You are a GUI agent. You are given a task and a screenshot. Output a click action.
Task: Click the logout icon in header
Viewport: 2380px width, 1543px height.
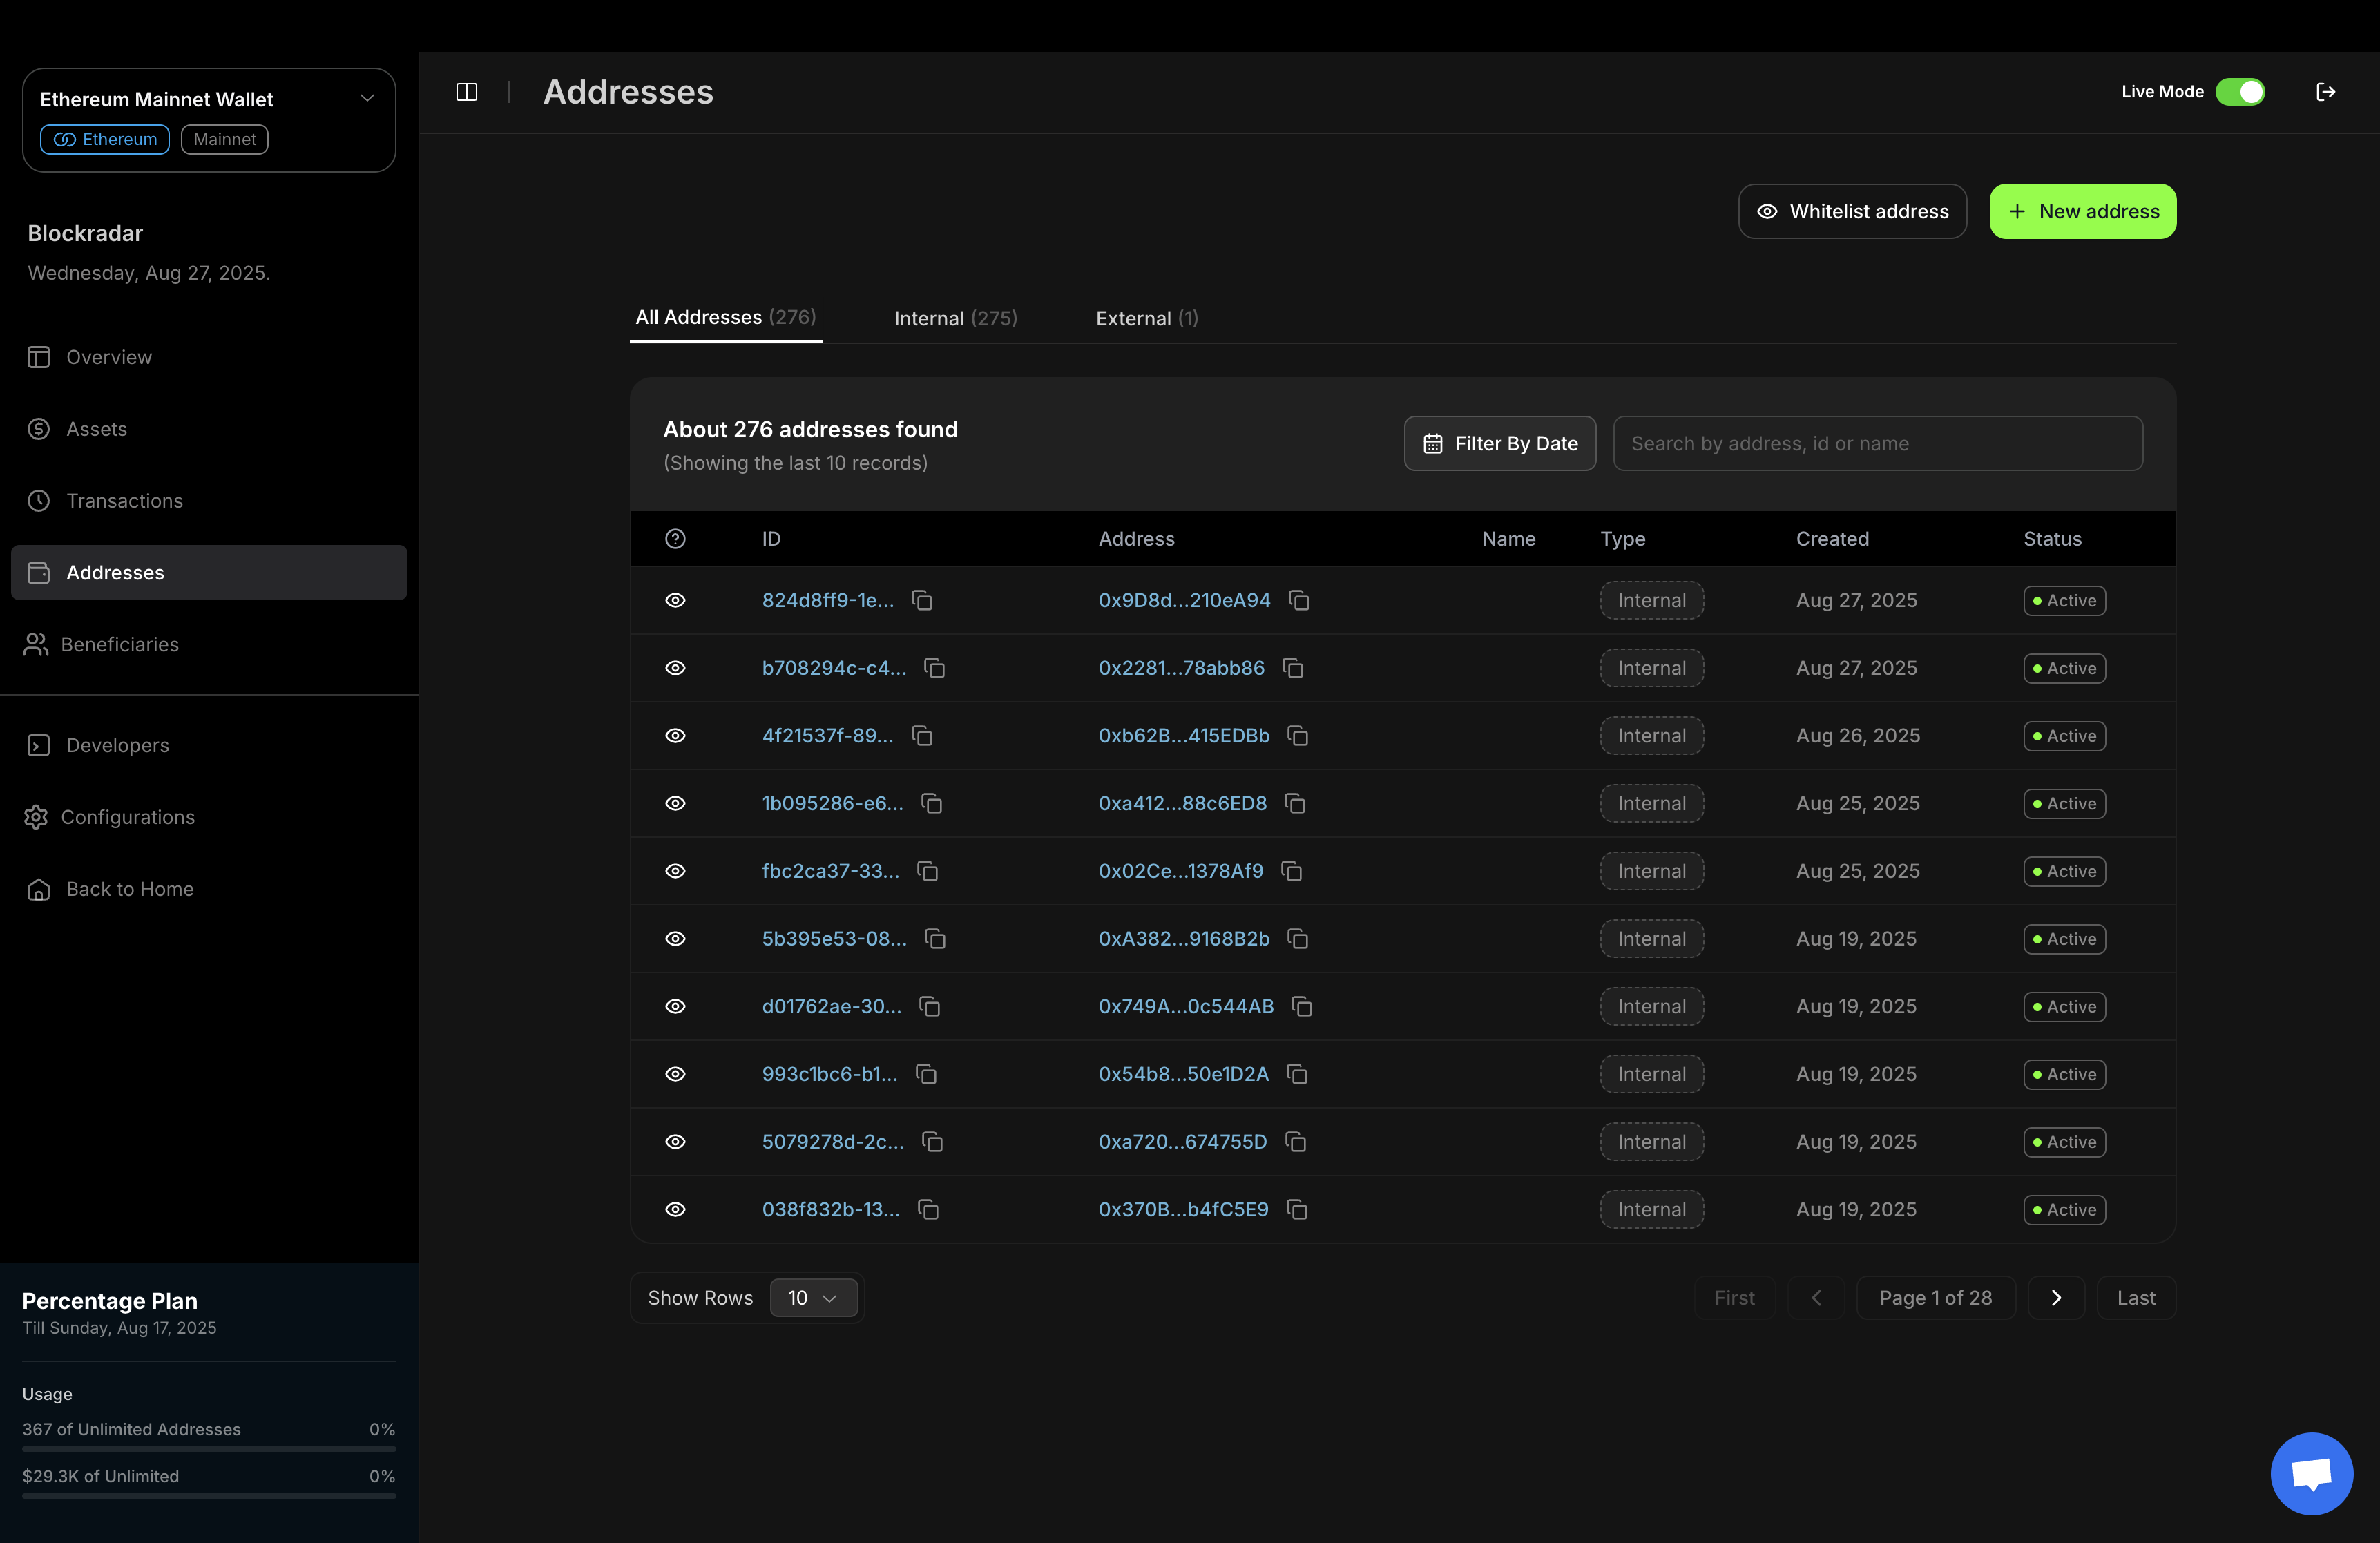coord(2325,92)
